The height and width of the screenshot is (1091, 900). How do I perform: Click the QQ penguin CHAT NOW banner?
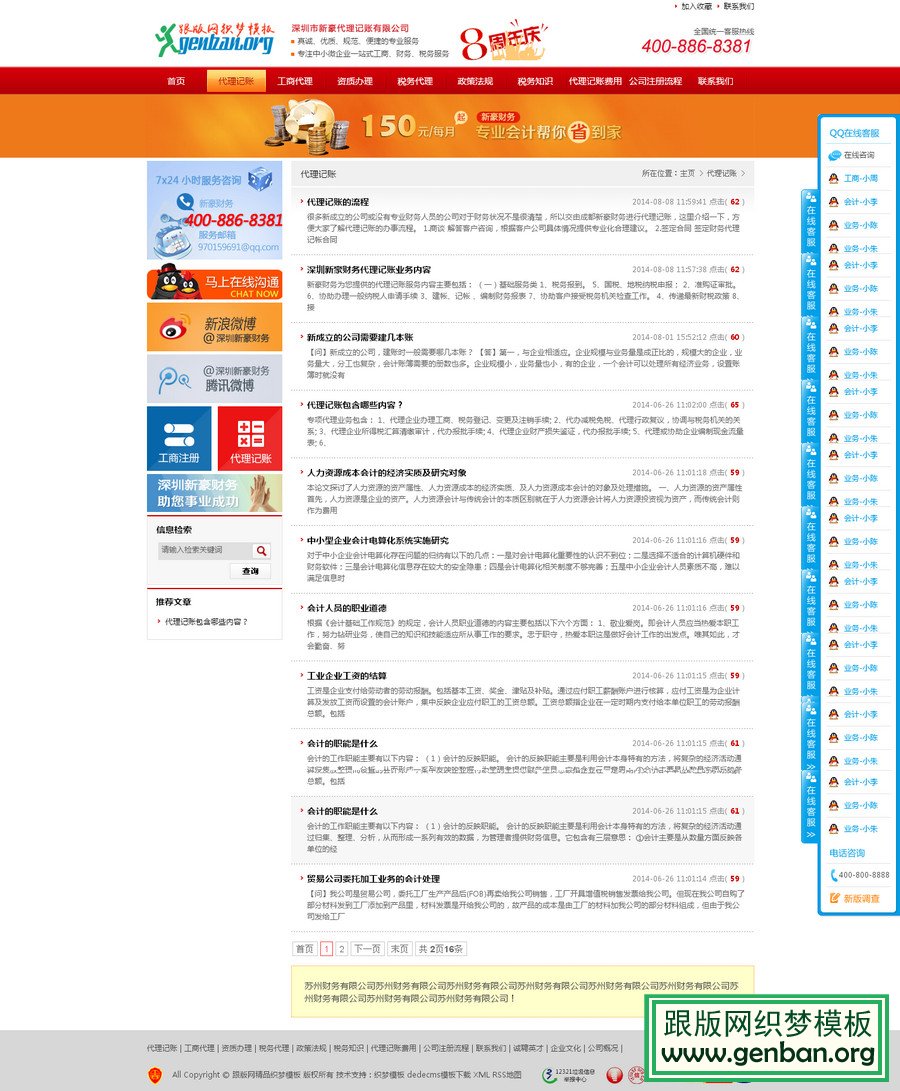pos(214,285)
